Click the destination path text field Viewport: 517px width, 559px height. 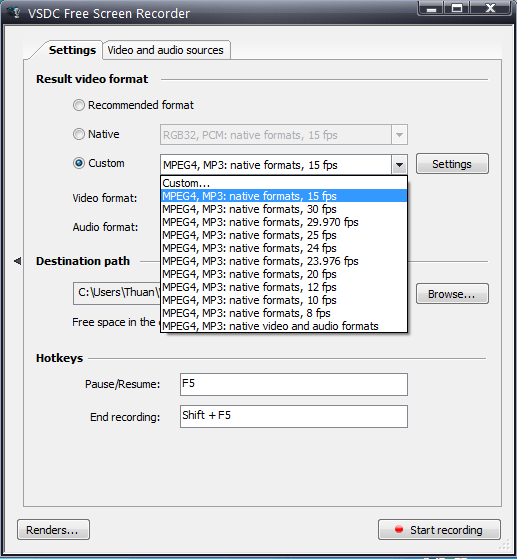117,293
